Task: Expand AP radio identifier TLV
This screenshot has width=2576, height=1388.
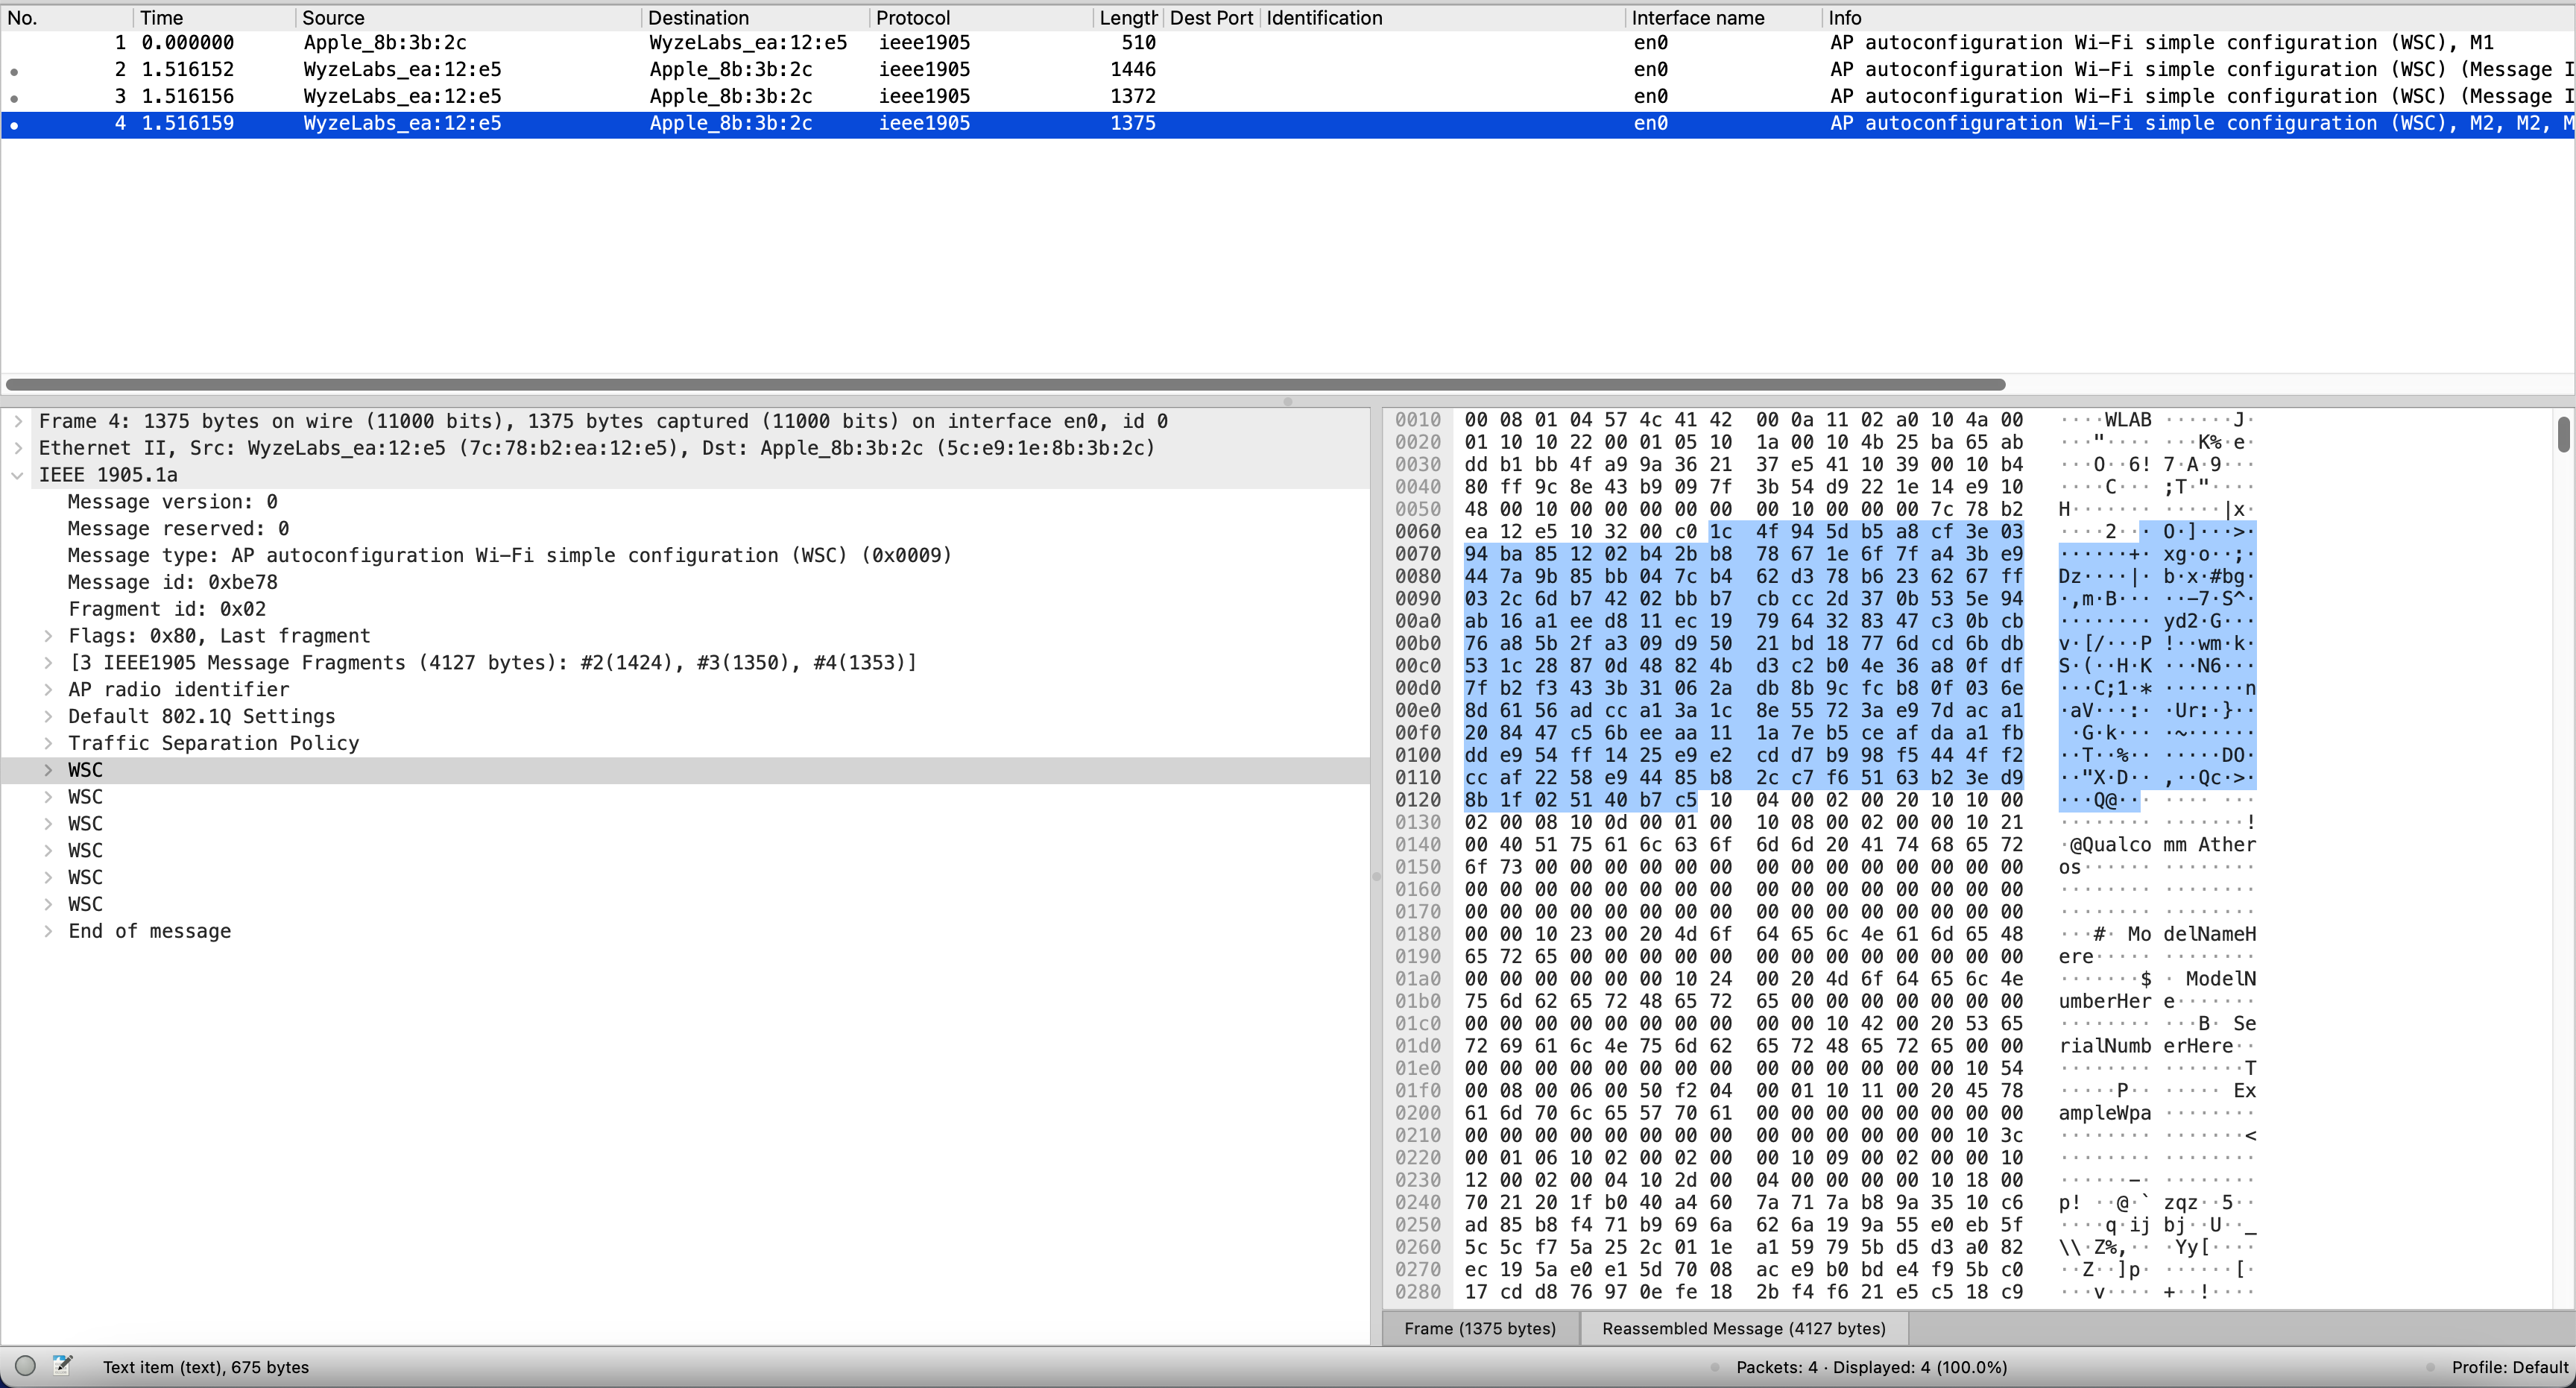Action: [48, 690]
